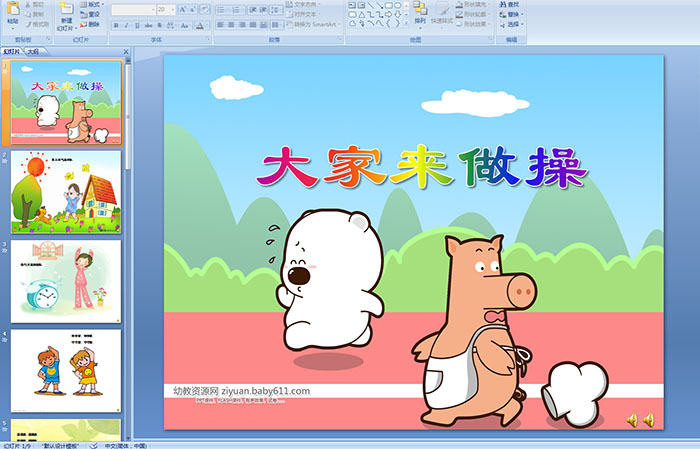
Task: Select the Down Arrow block shape
Action: tap(397, 14)
